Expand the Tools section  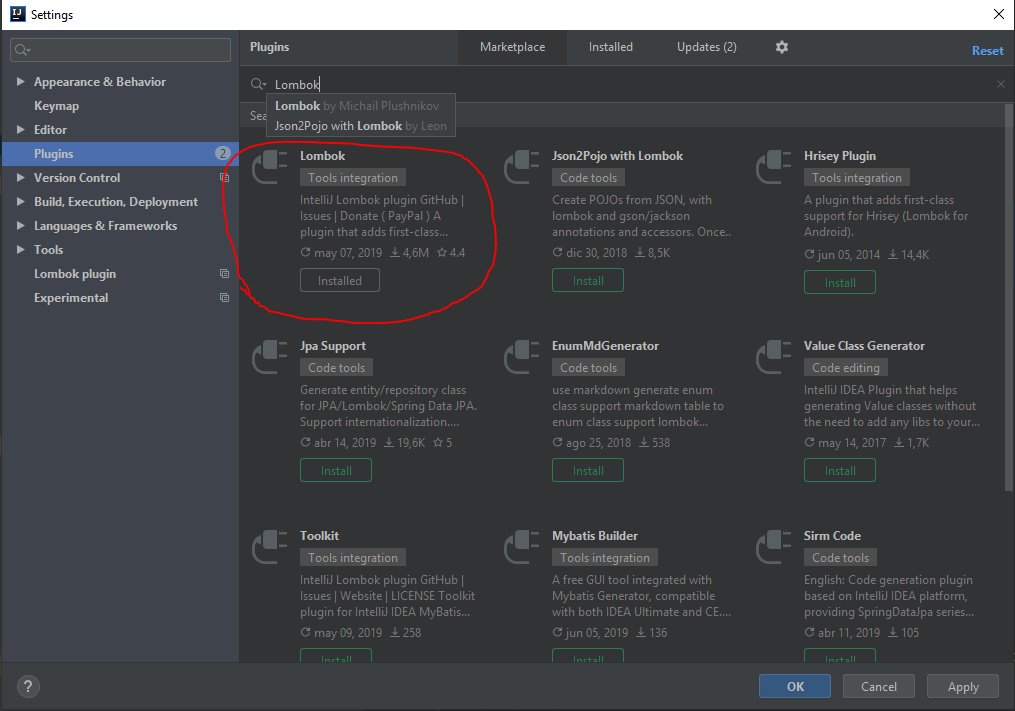click(21, 249)
